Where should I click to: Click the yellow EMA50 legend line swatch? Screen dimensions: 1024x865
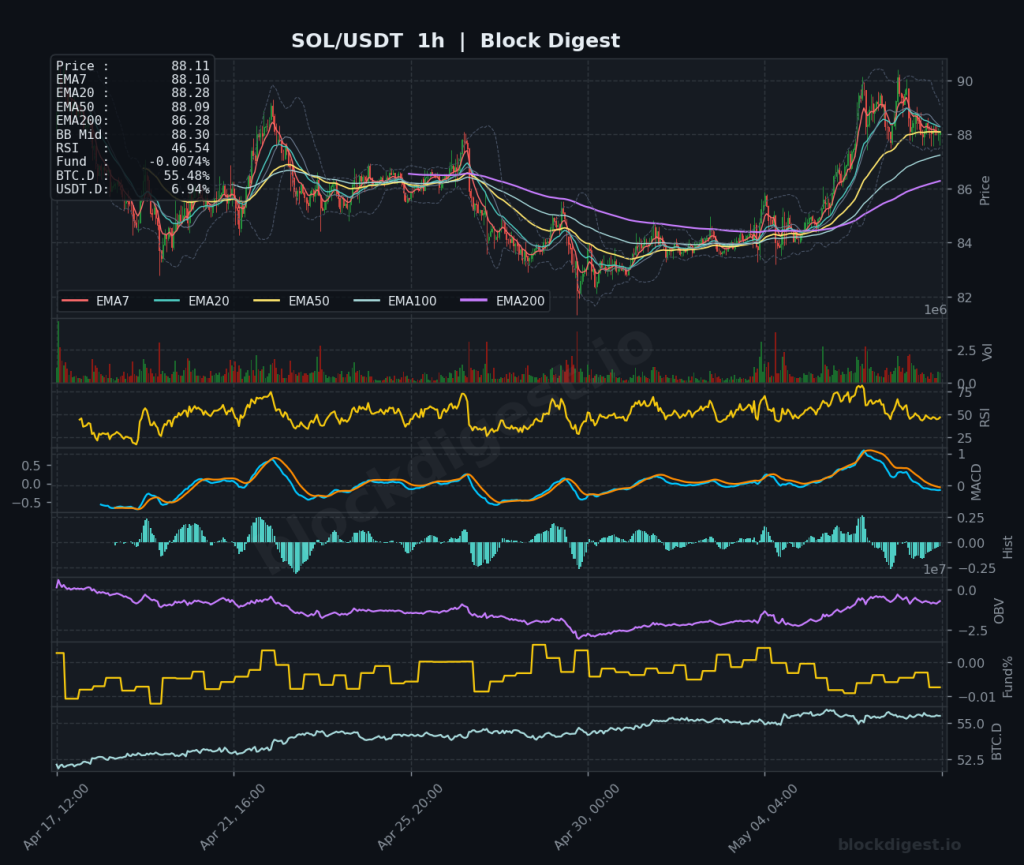[x=266, y=301]
